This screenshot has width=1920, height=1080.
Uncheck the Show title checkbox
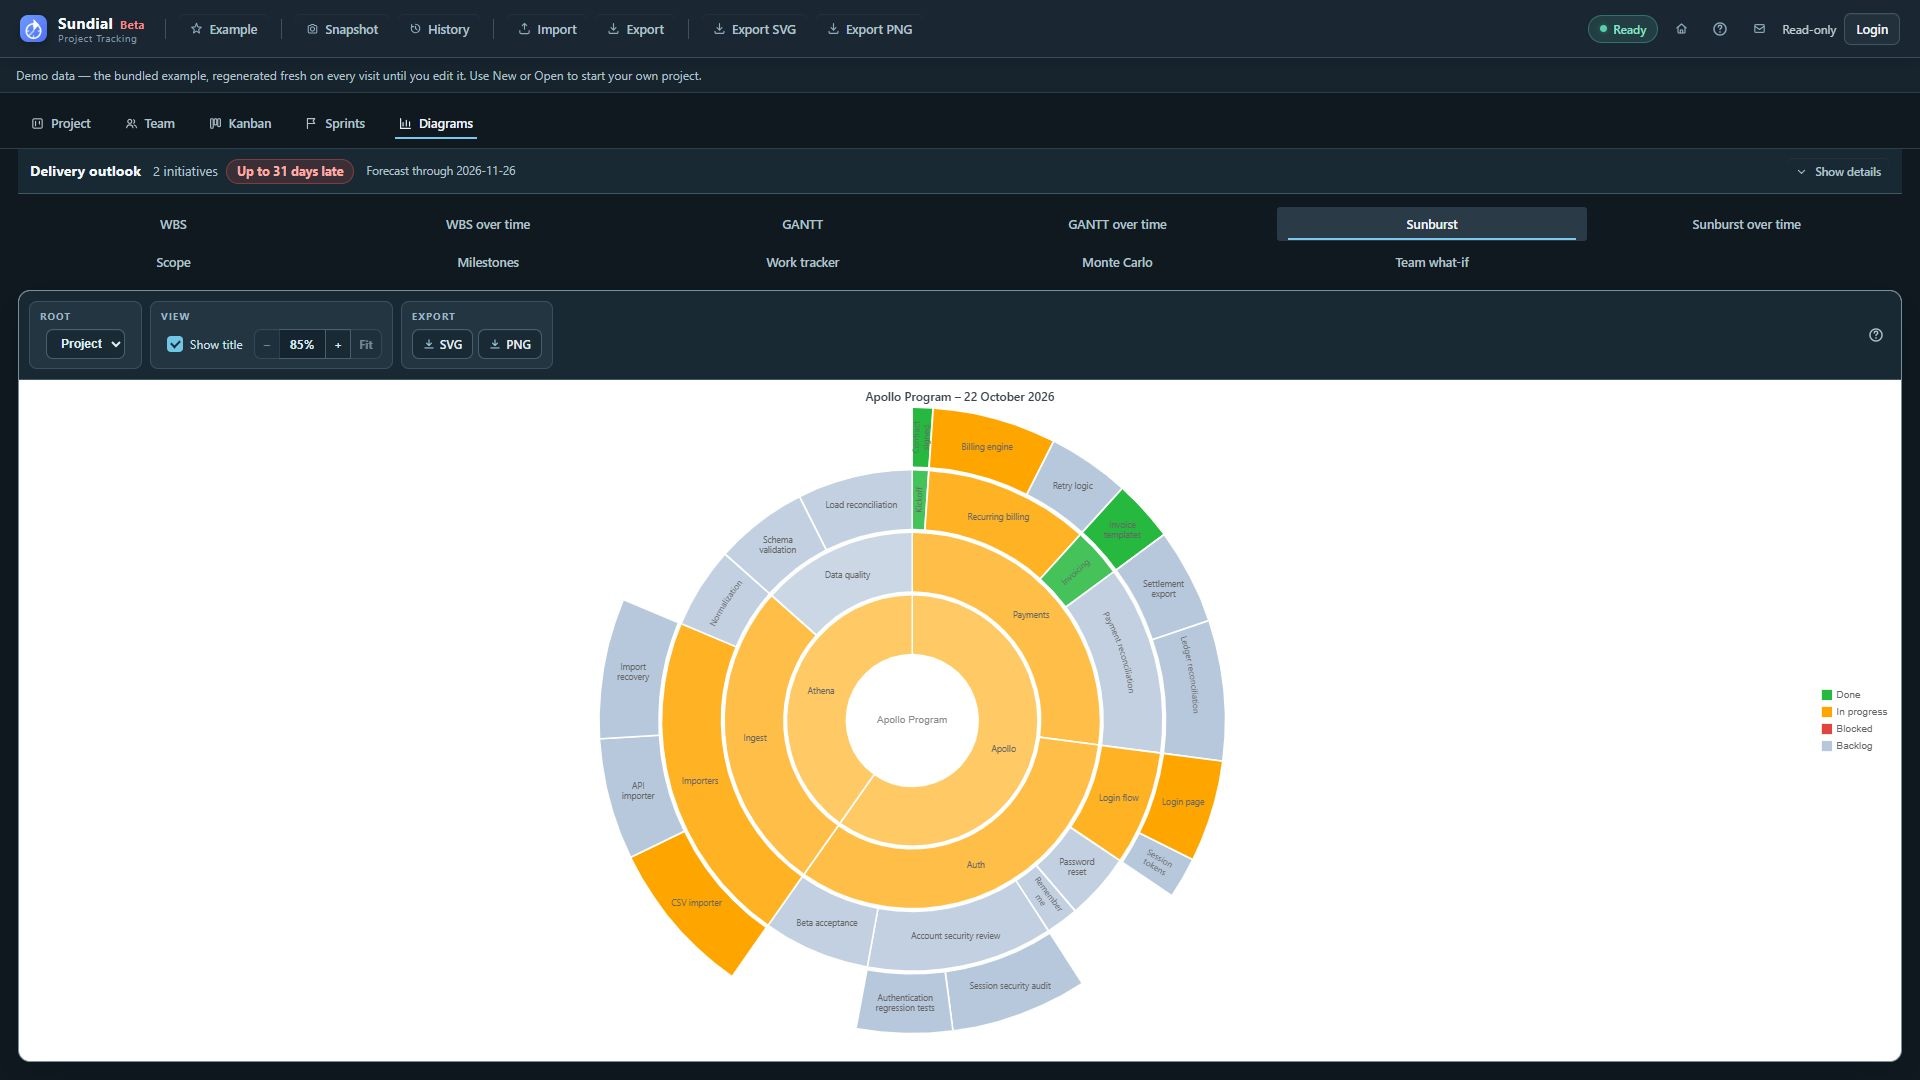175,344
